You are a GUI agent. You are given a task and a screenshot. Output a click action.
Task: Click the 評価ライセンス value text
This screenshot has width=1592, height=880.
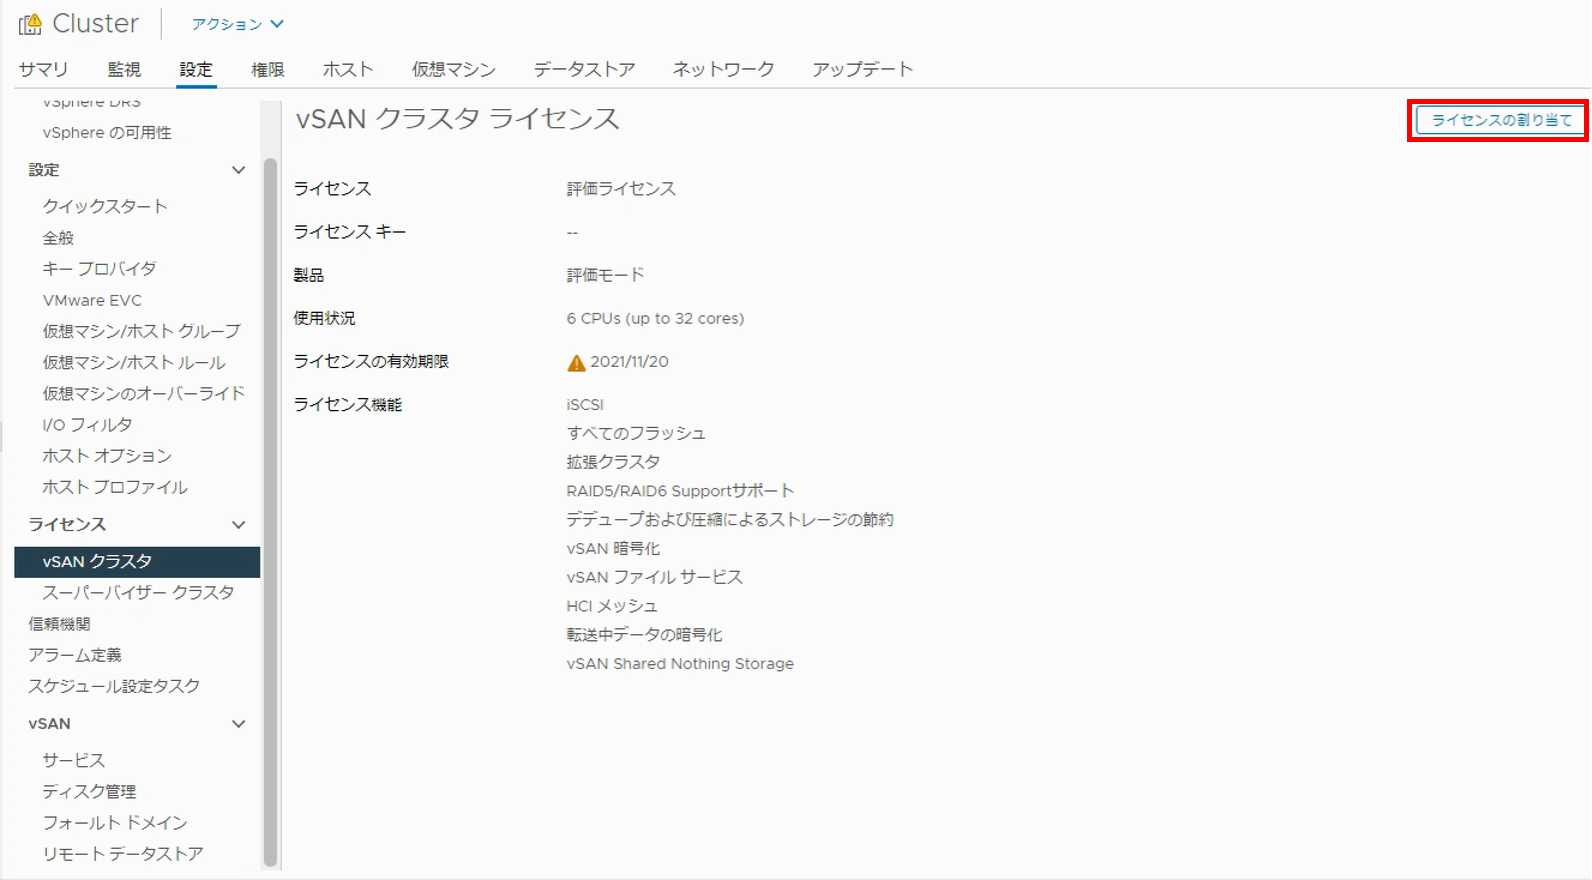621,189
